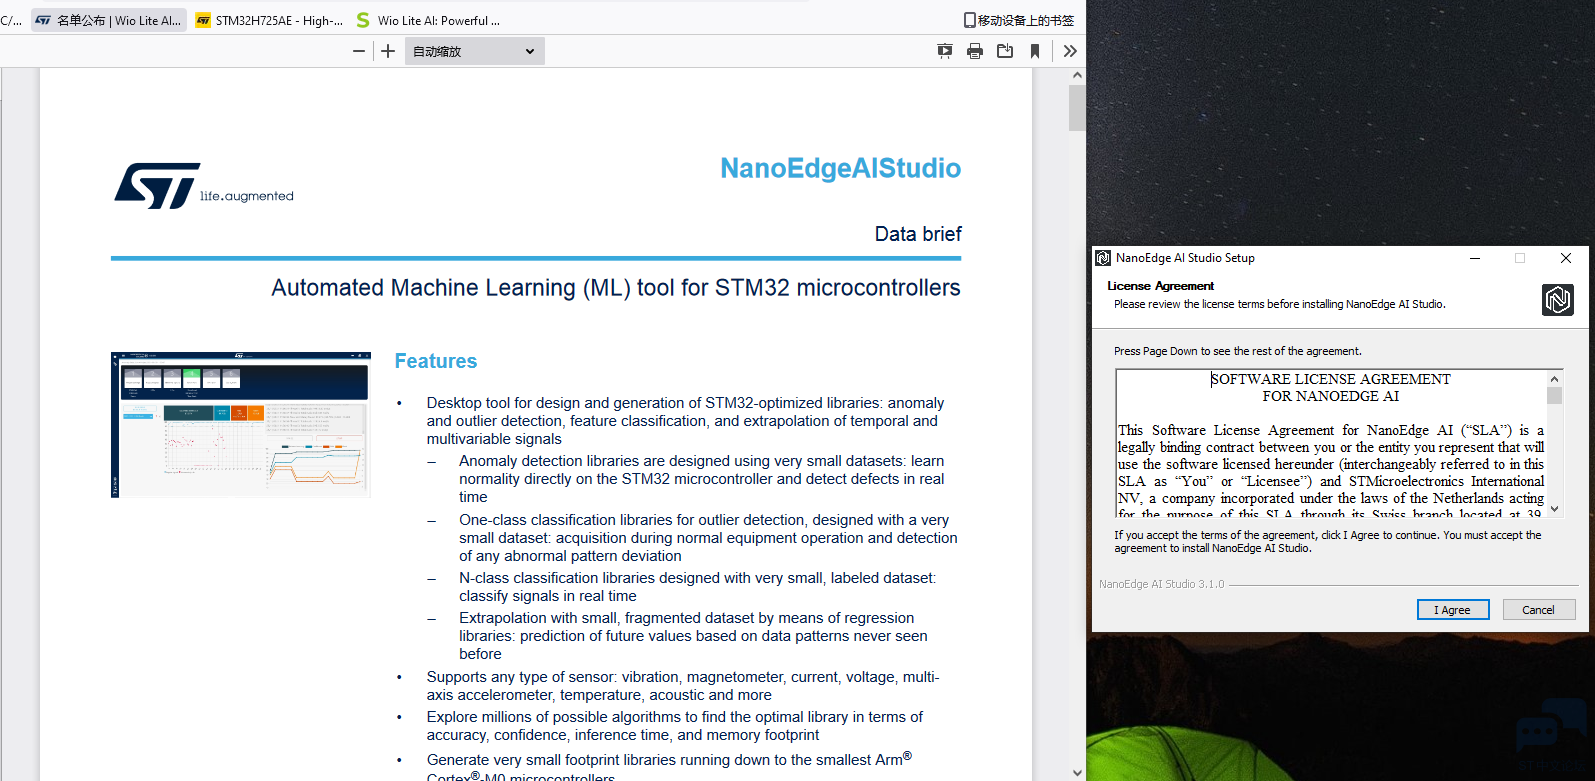Click the ST life.augmented logo
The height and width of the screenshot is (781, 1595).
click(x=204, y=186)
